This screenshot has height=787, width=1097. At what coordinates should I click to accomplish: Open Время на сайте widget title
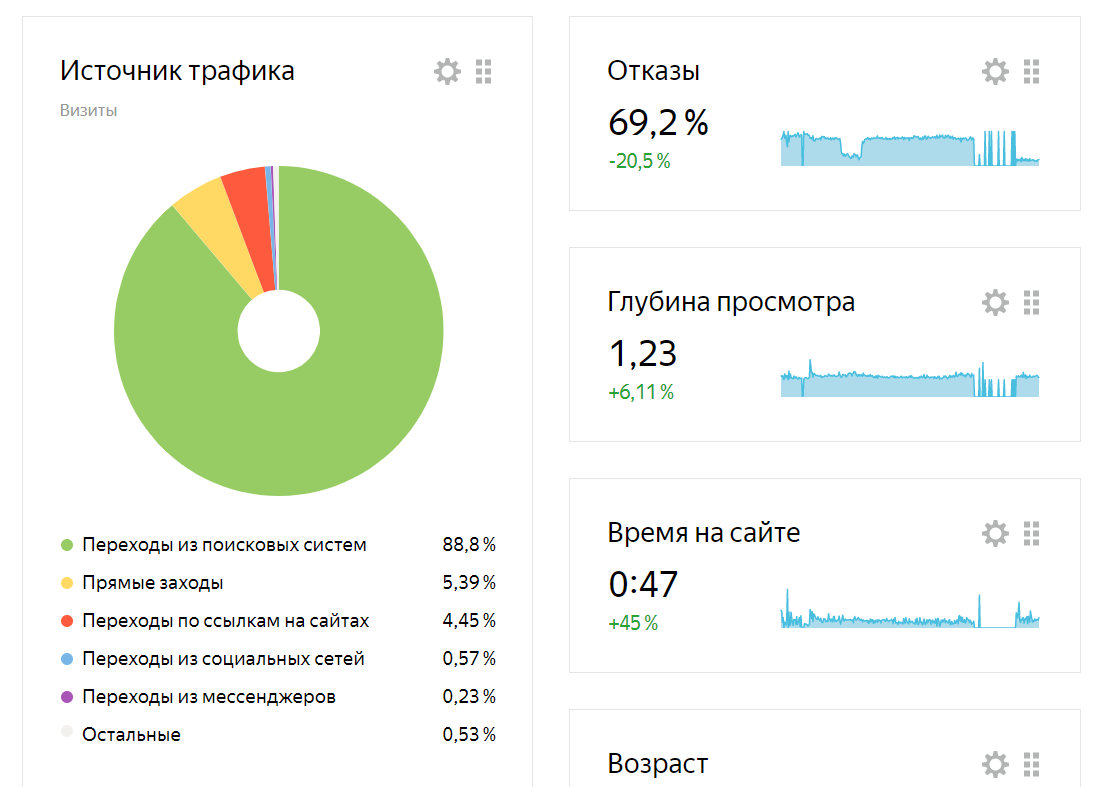[704, 533]
